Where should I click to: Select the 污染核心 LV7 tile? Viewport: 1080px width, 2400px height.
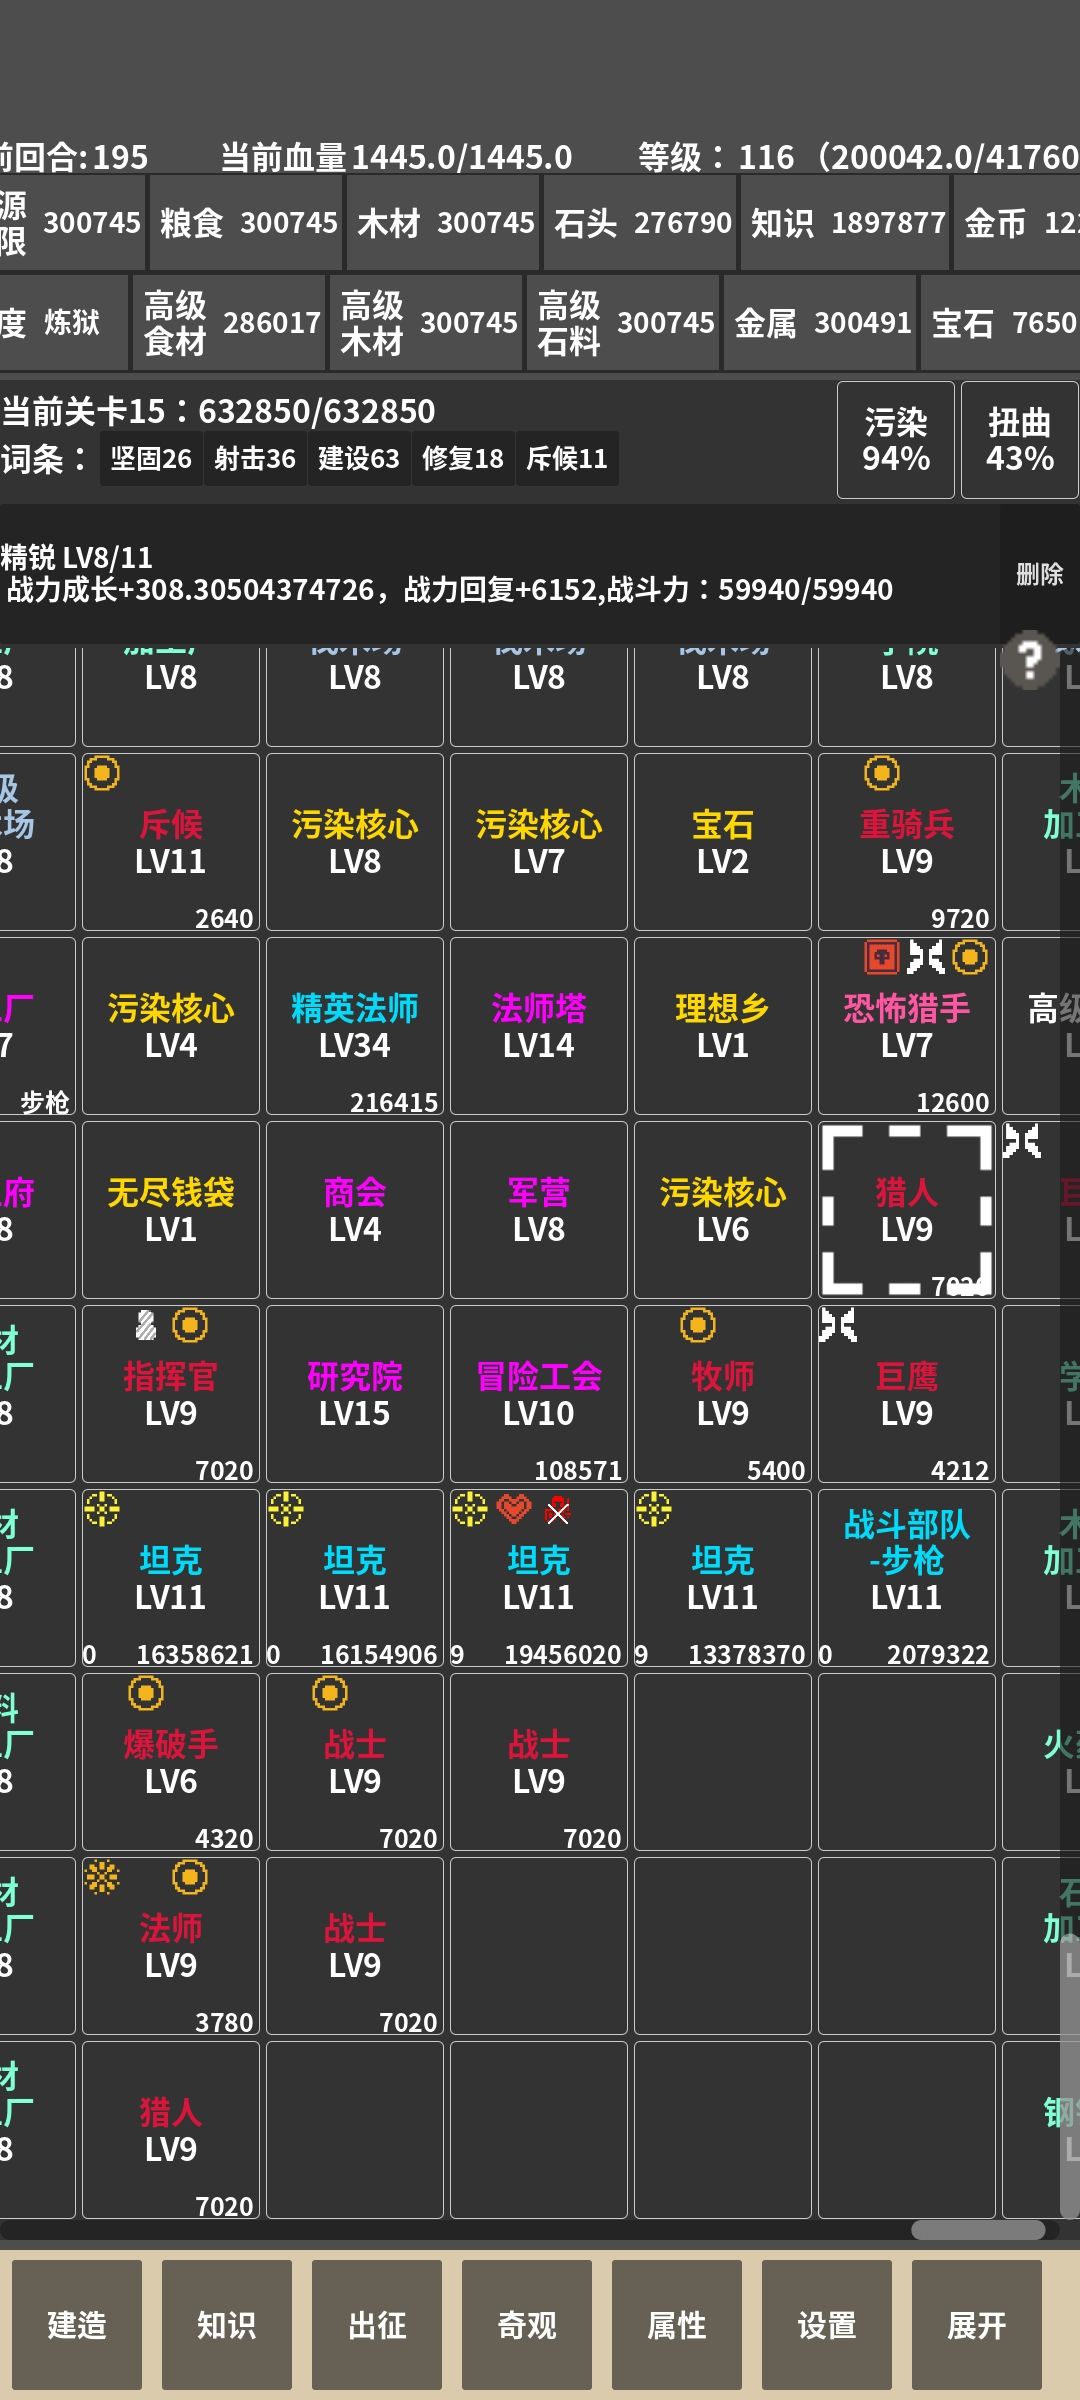coord(539,842)
